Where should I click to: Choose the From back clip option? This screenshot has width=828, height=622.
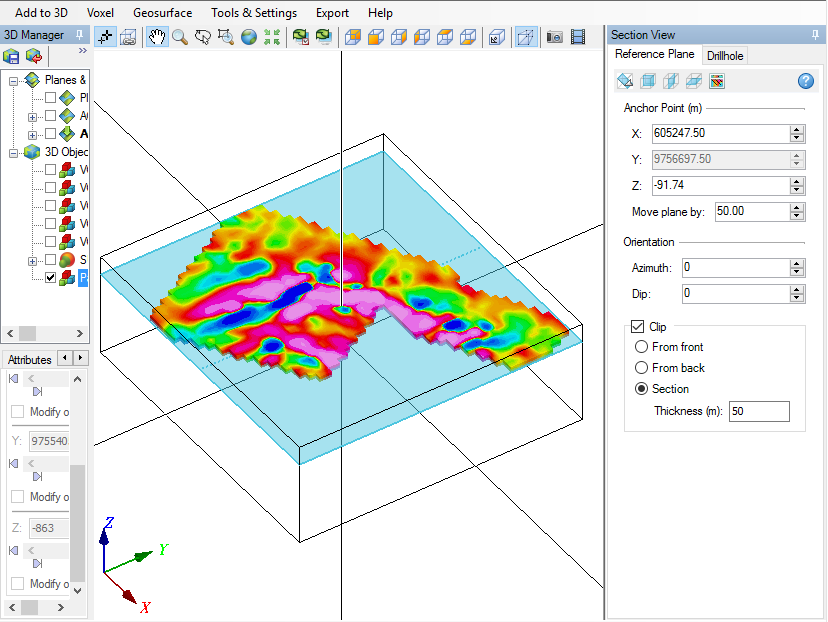[x=642, y=368]
